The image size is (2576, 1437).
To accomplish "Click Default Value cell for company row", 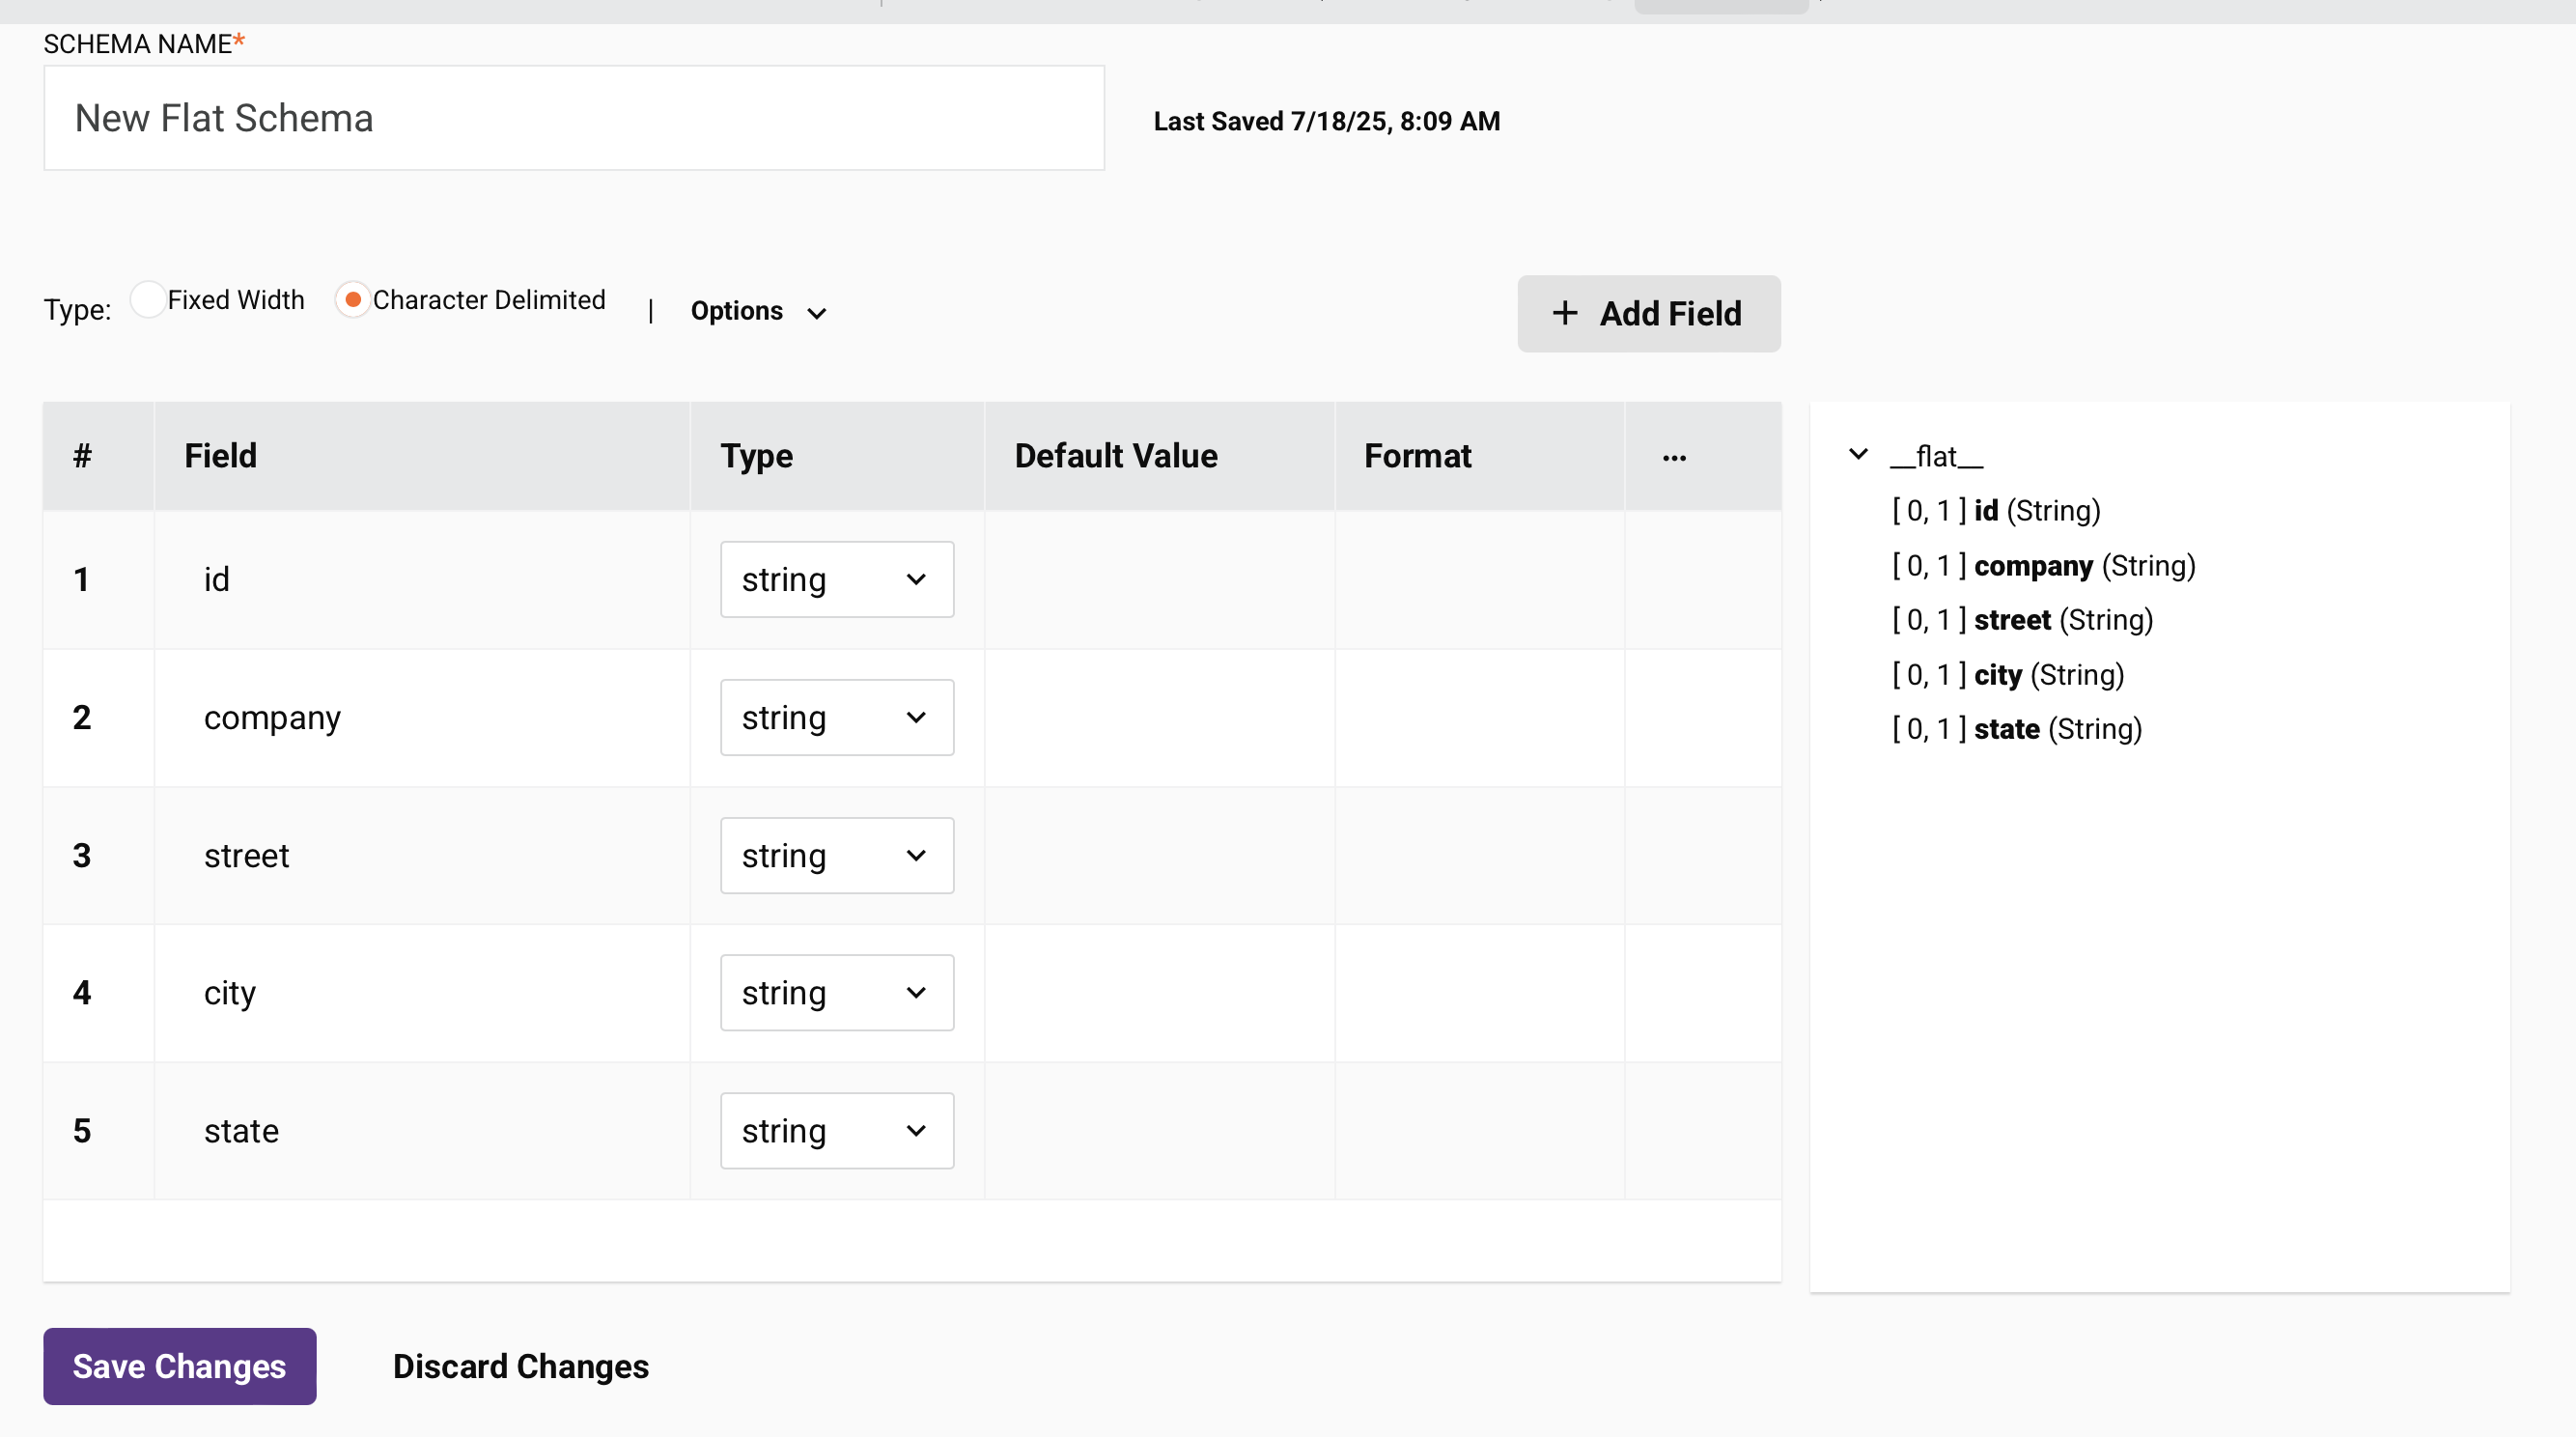I will [x=1158, y=718].
